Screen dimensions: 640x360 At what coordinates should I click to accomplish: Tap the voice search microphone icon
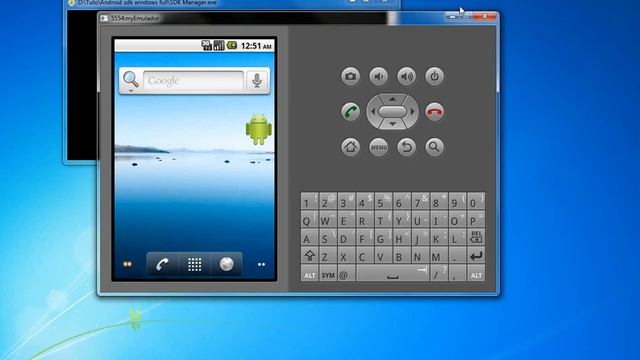257,80
